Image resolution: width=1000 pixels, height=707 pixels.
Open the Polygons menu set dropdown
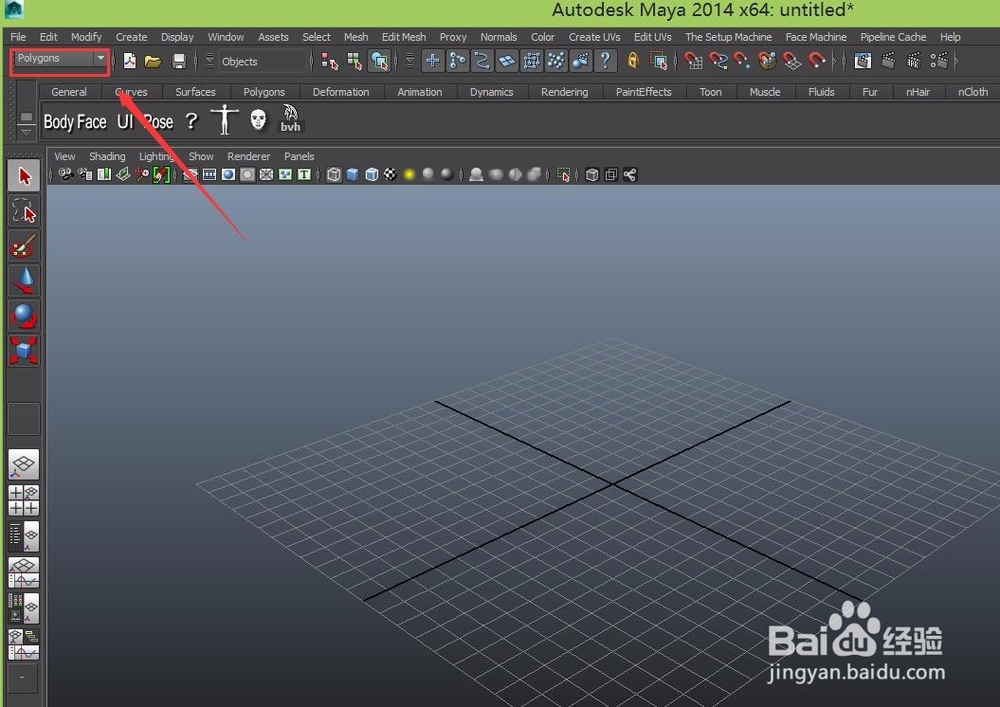tap(61, 59)
